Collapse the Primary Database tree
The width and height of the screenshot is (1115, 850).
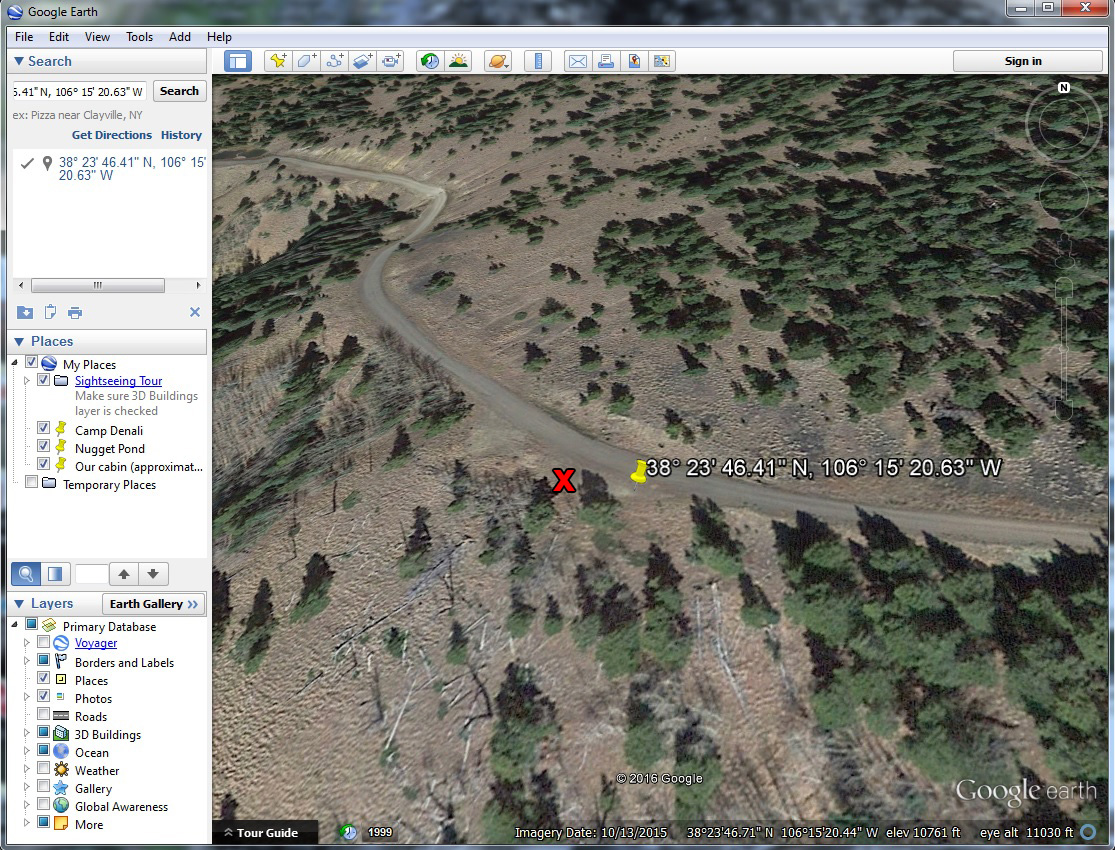15,625
